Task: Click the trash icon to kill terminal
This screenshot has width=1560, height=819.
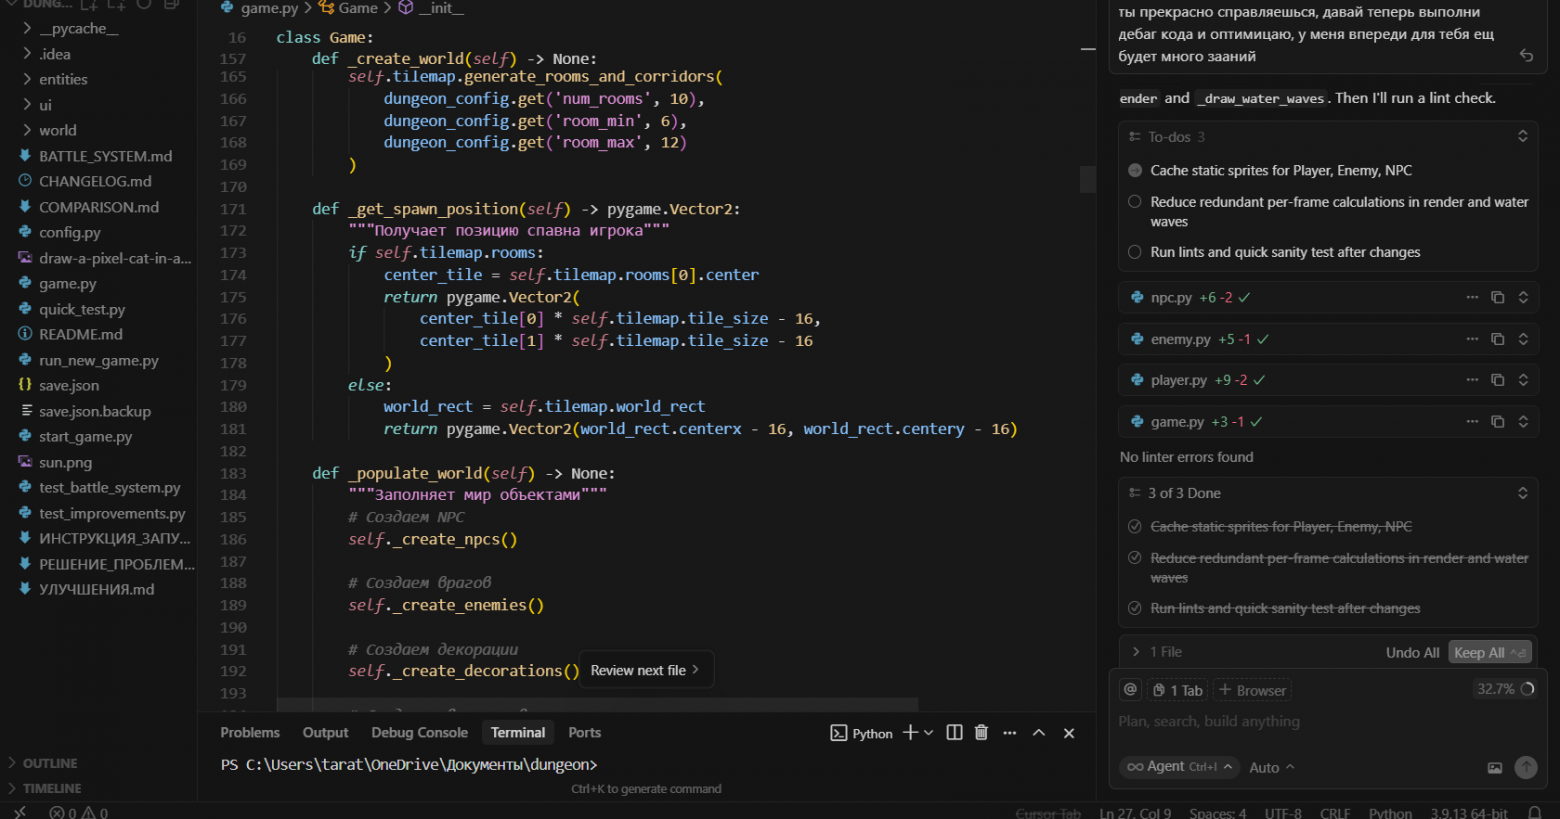Action: [x=981, y=733]
